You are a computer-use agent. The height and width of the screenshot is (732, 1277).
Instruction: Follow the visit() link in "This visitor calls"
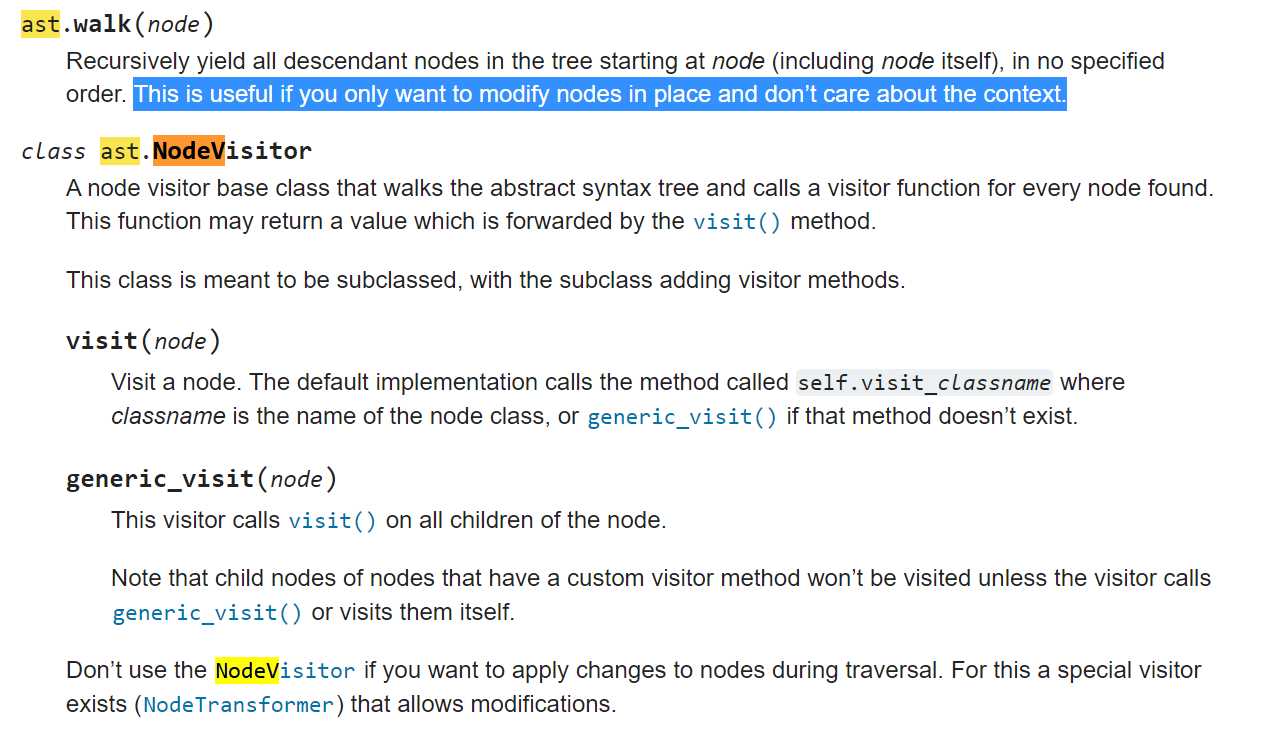pyautogui.click(x=332, y=521)
